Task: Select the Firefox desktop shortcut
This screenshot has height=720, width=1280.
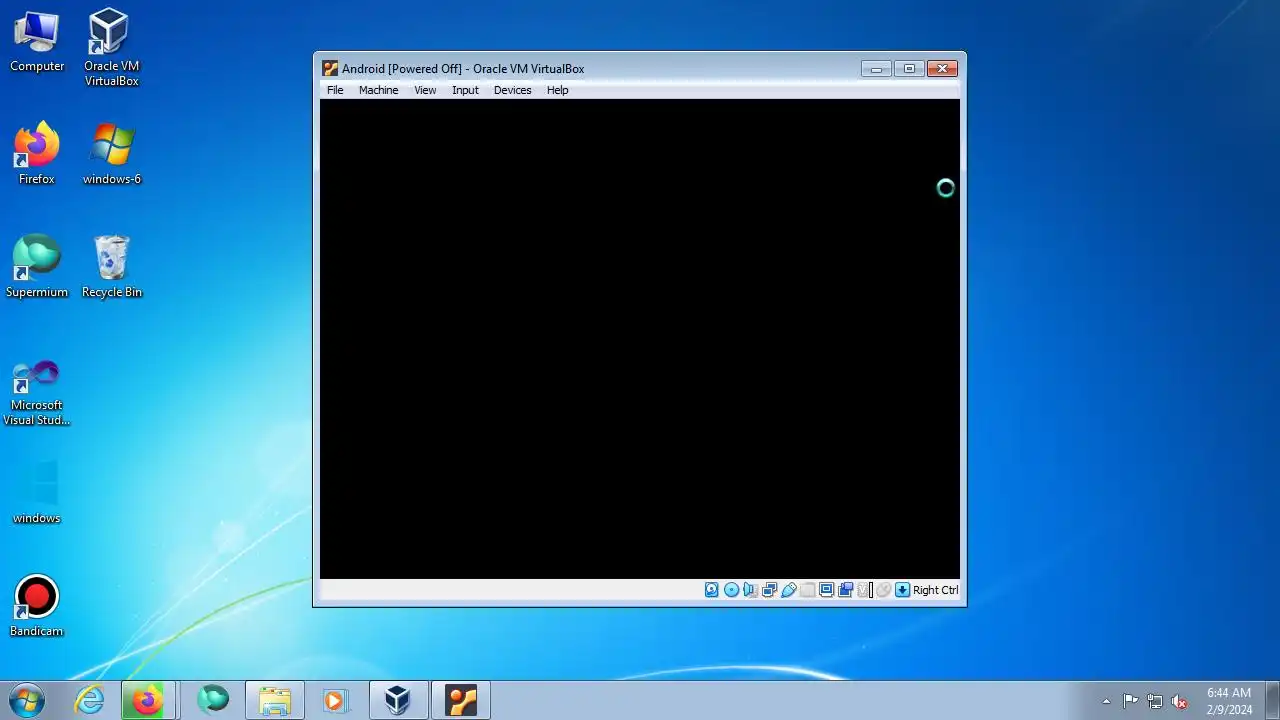Action: (x=37, y=154)
